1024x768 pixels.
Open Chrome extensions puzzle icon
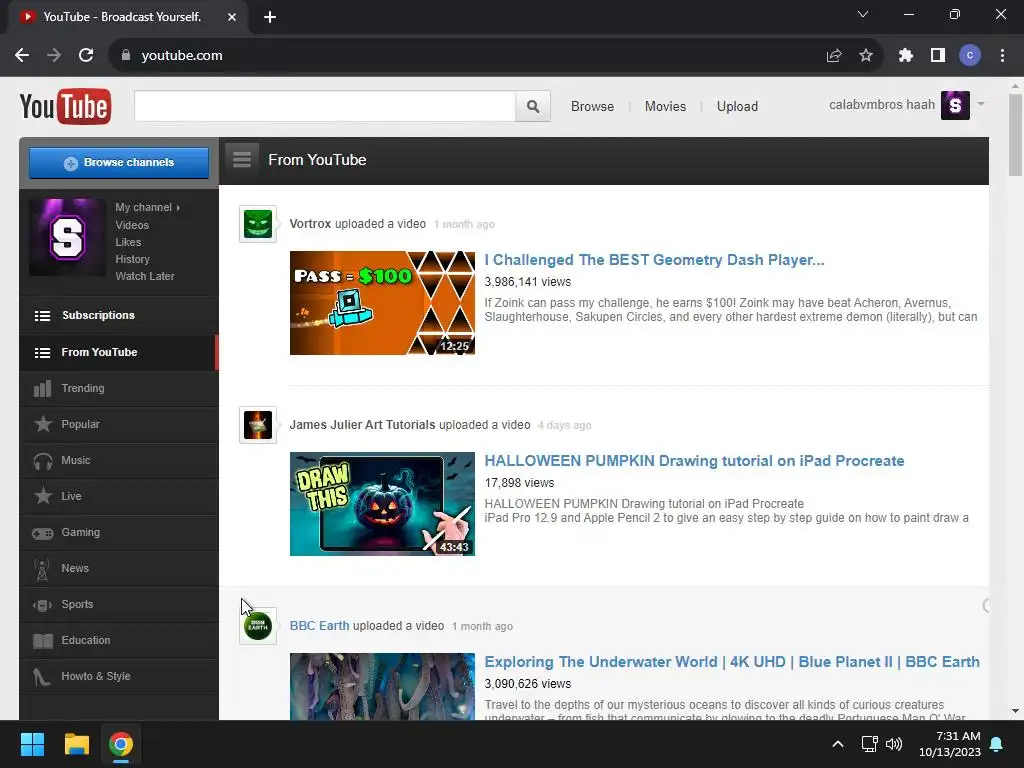click(x=905, y=56)
